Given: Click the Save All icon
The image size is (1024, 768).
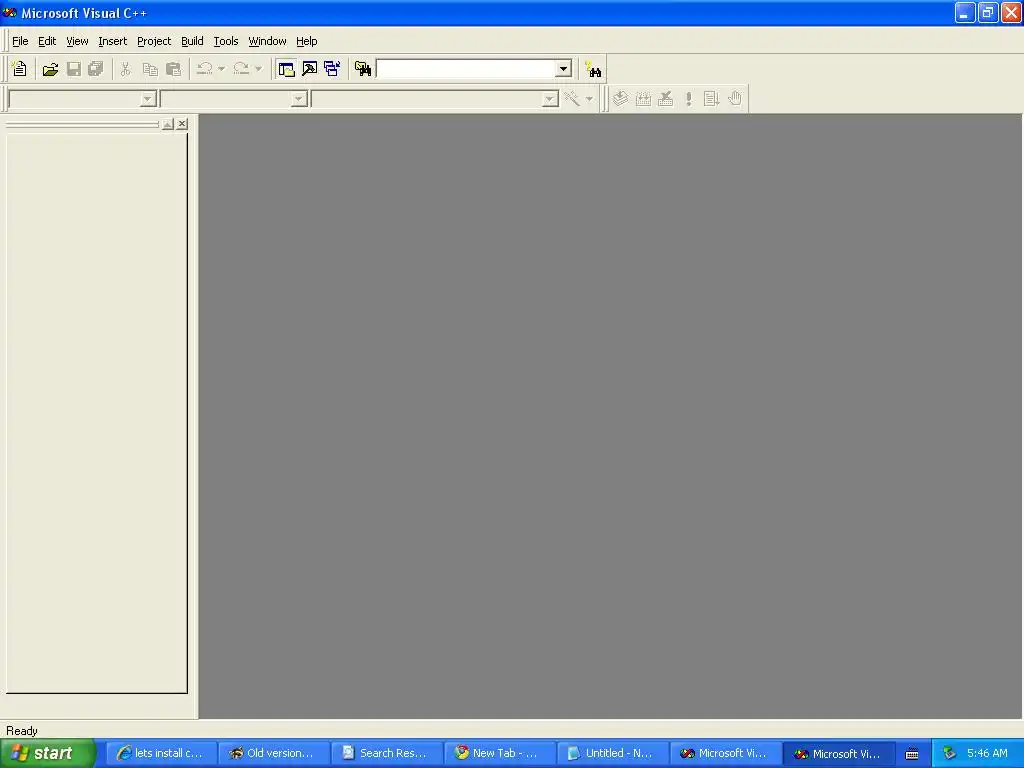Looking at the screenshot, I should [96, 69].
